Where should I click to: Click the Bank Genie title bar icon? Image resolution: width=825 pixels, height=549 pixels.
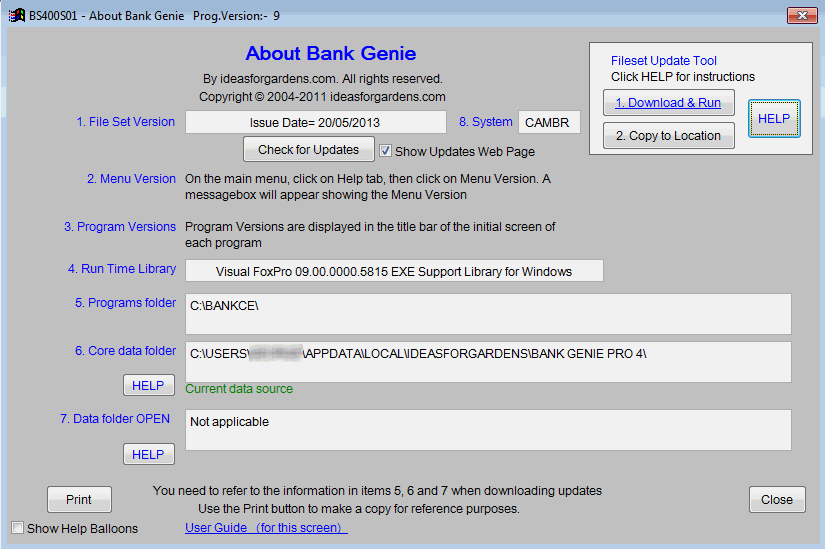click(x=16, y=15)
